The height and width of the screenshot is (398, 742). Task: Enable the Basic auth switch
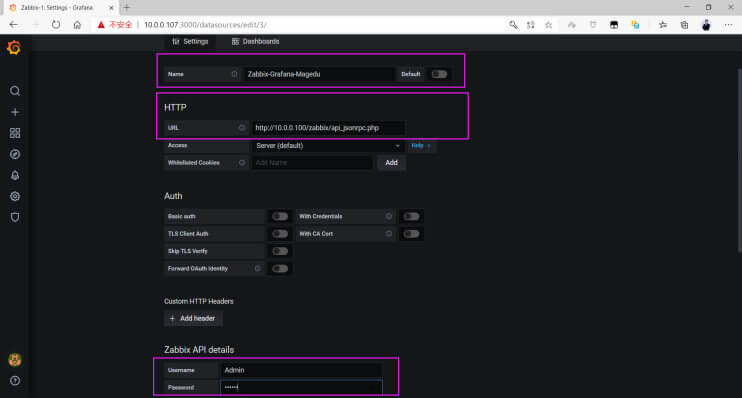click(280, 216)
